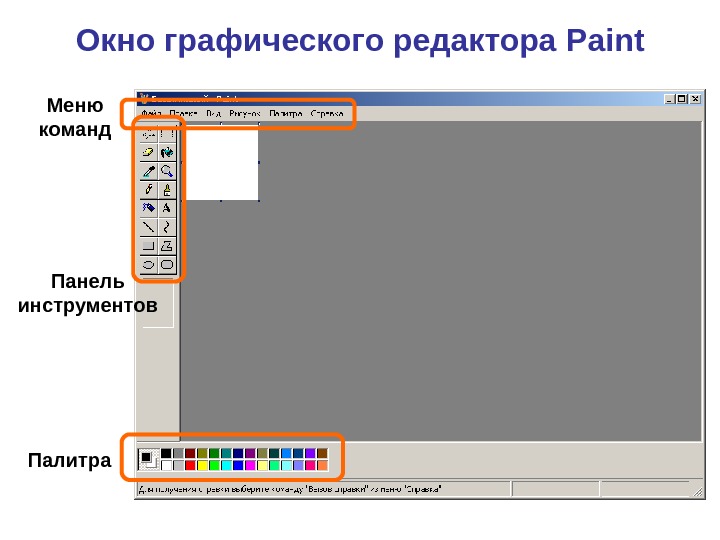Click the status bar help text
Screen dimensions: 720x540
click(290, 489)
